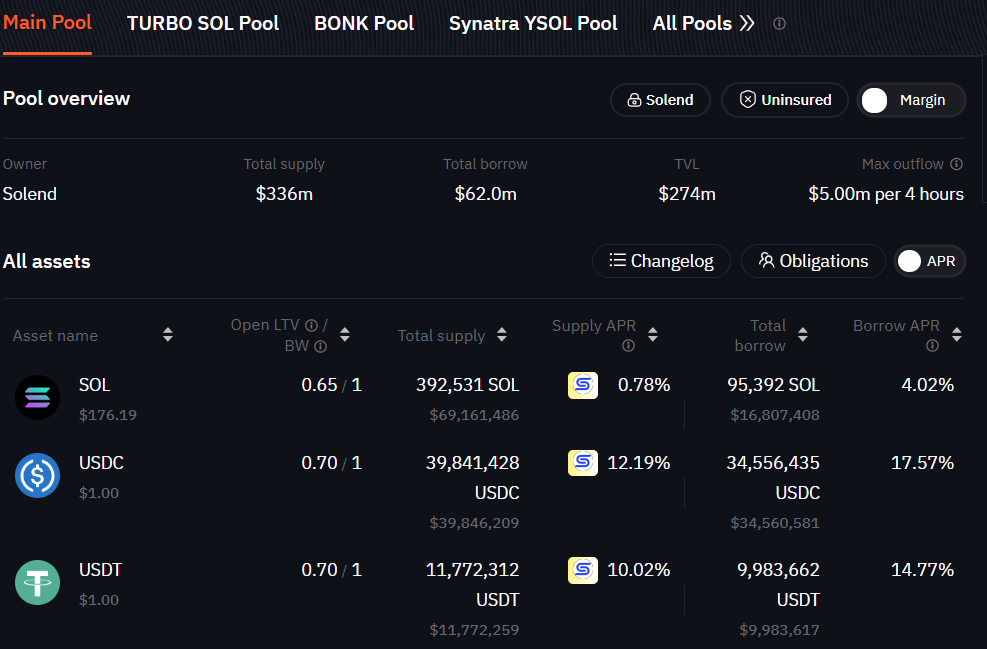987x649 pixels.
Task: Click the 14.77% borrow APR value
Action: point(923,570)
